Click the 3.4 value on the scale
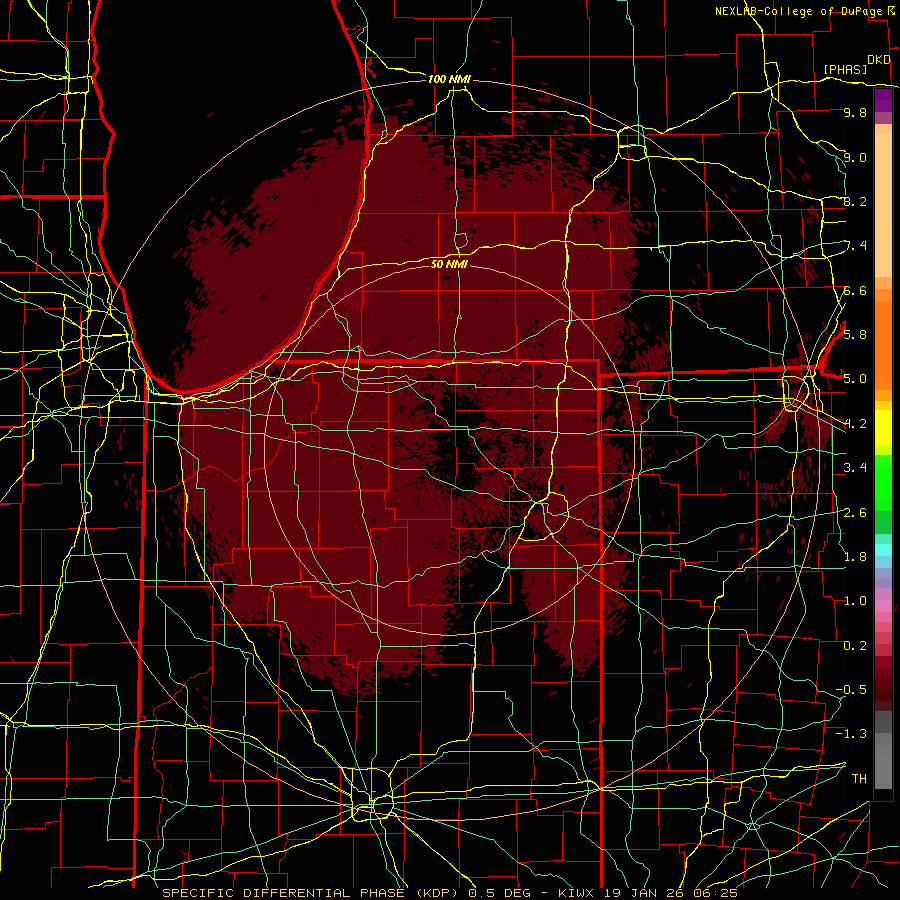This screenshot has width=900, height=900. [x=855, y=468]
